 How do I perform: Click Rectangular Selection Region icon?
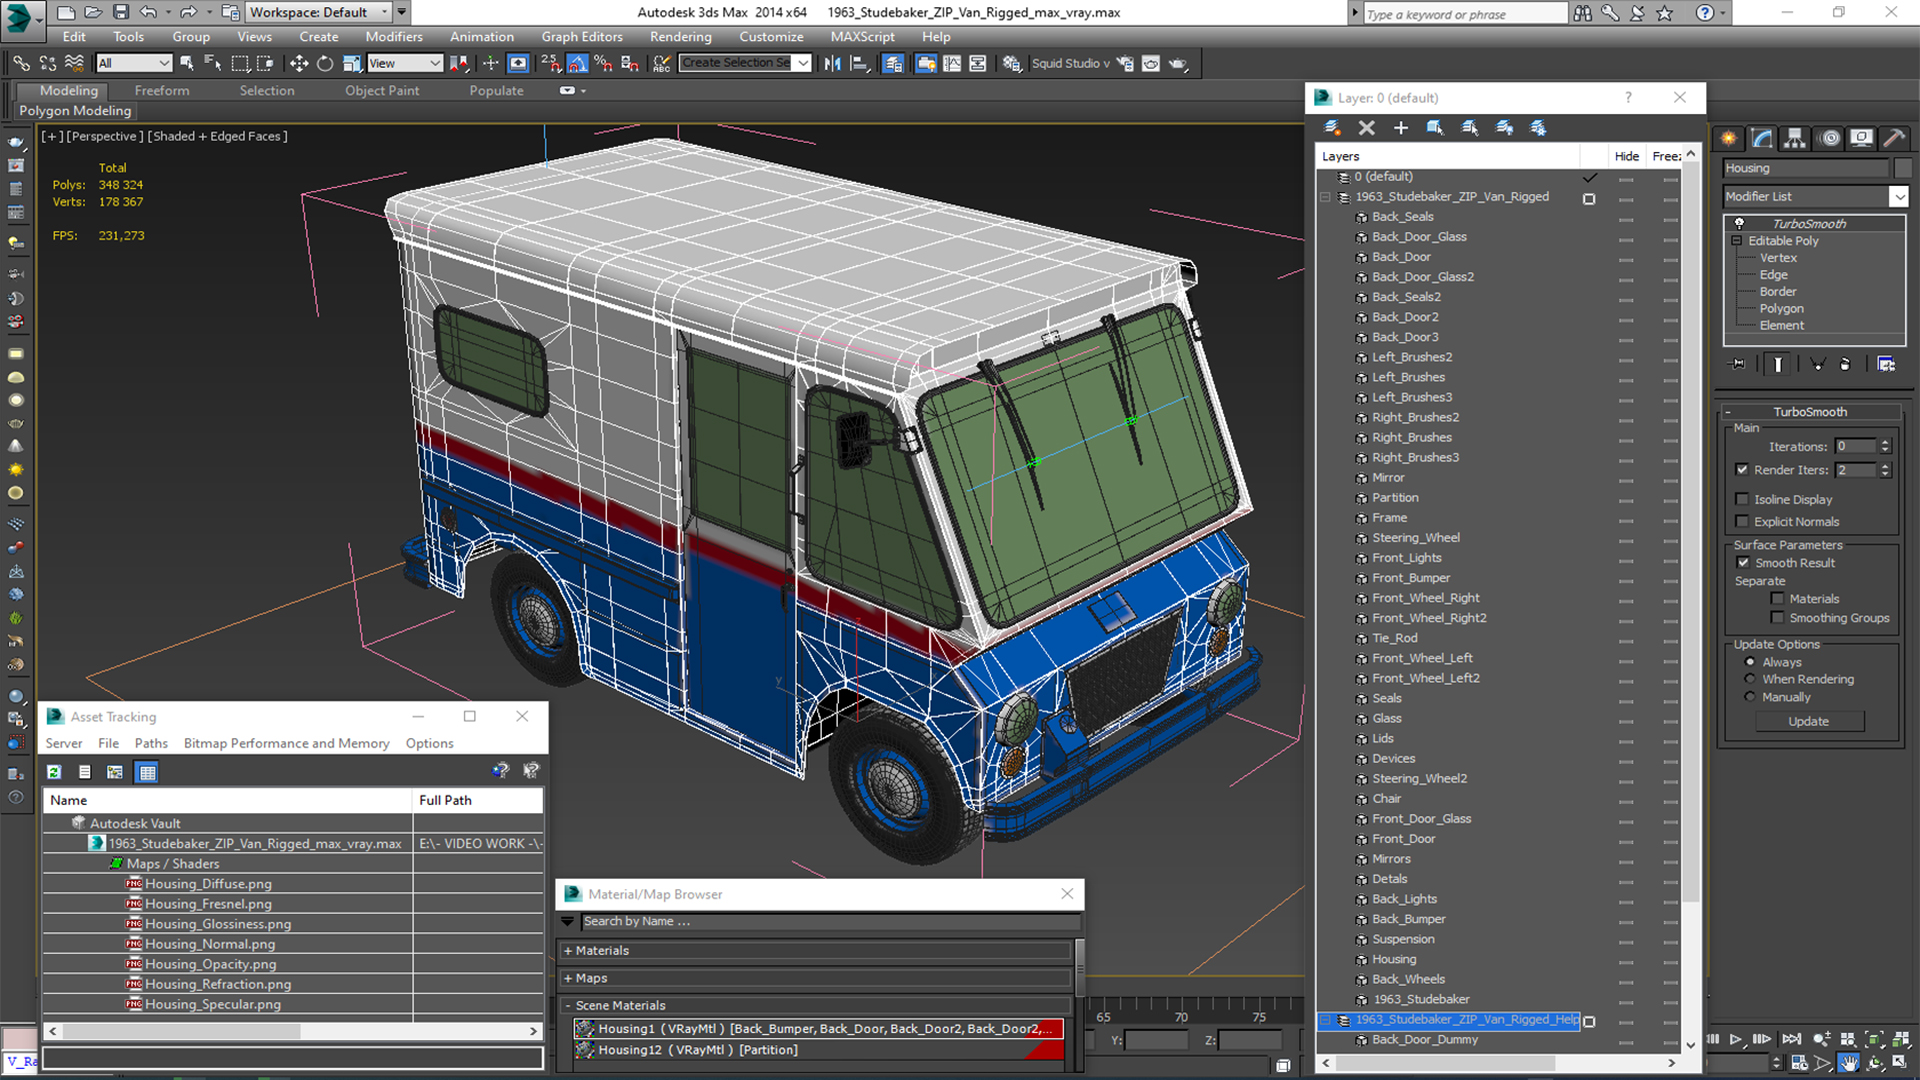[240, 63]
